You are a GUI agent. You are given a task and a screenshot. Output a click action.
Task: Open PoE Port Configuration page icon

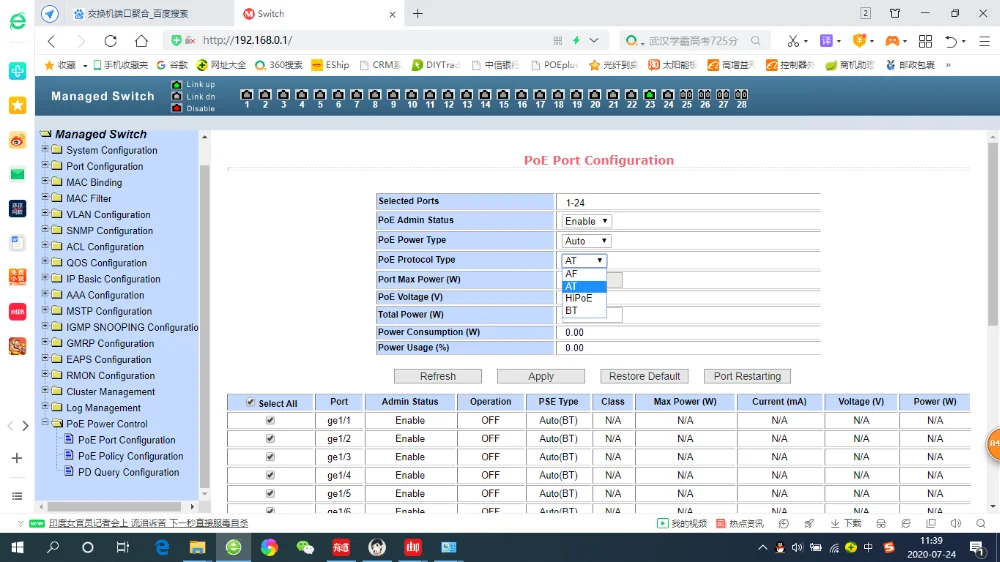69,440
